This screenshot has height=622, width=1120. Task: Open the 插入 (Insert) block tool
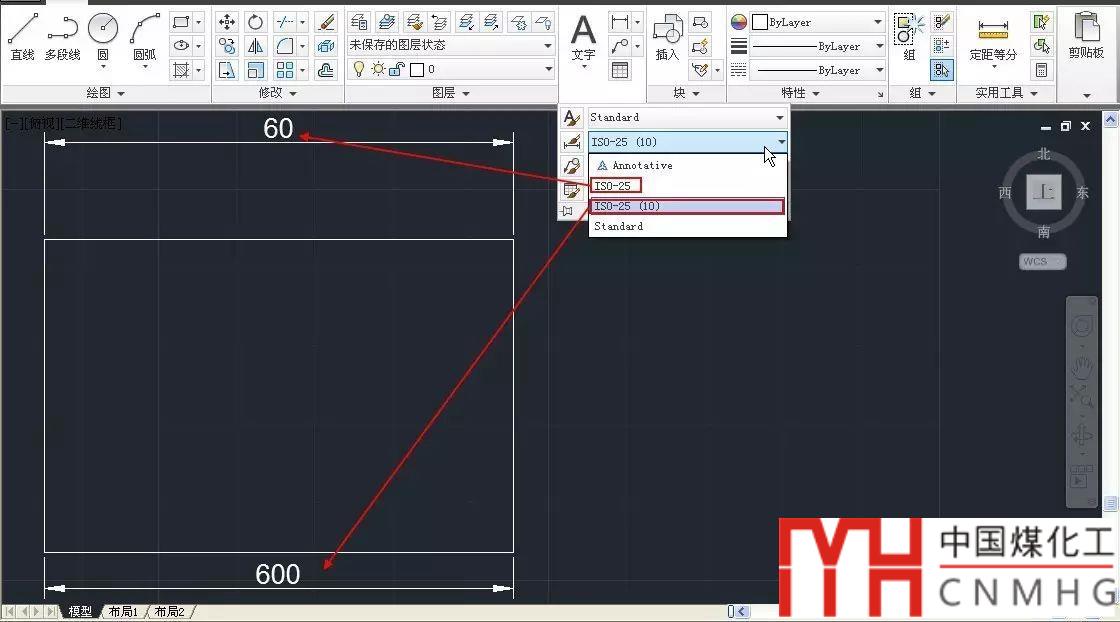(667, 38)
